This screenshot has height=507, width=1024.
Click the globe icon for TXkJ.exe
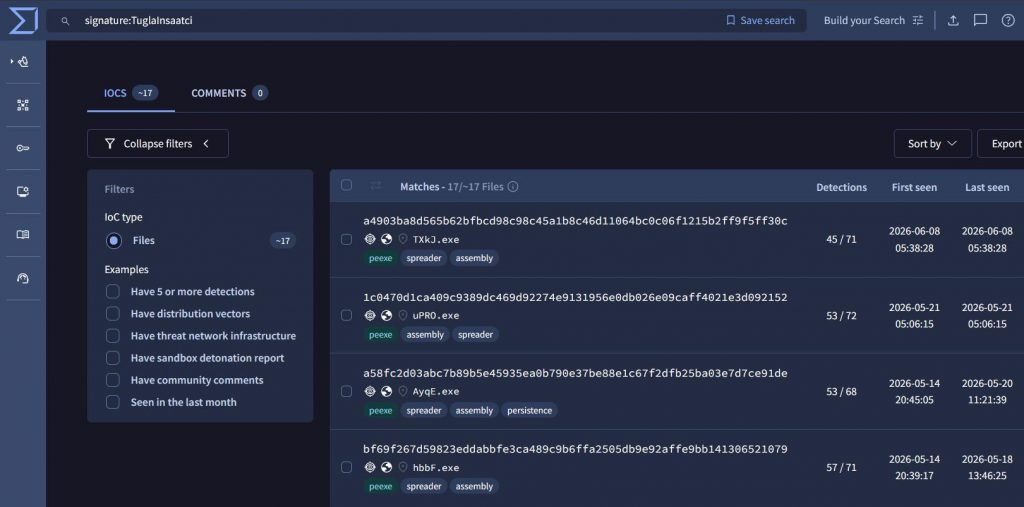(x=386, y=239)
